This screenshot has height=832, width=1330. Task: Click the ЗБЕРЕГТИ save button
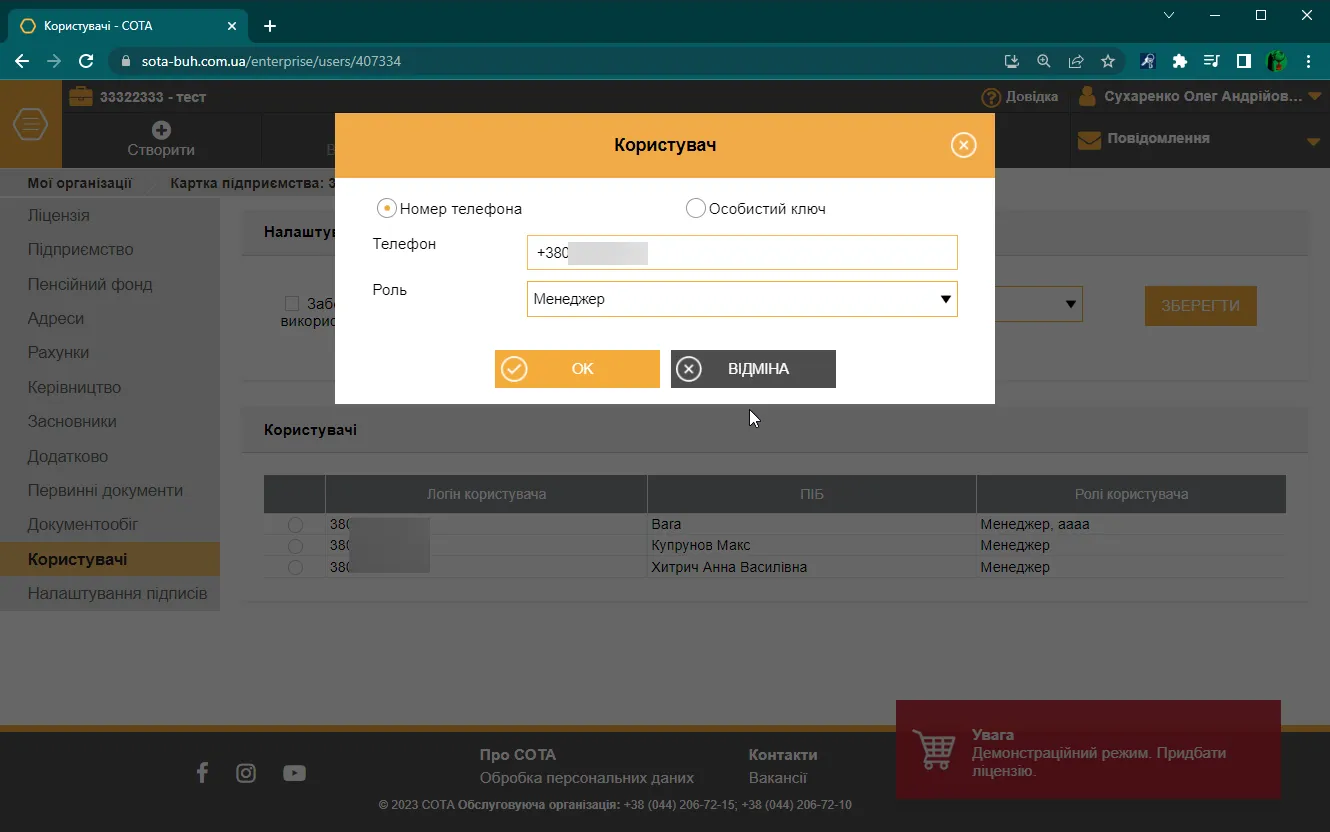point(1201,306)
